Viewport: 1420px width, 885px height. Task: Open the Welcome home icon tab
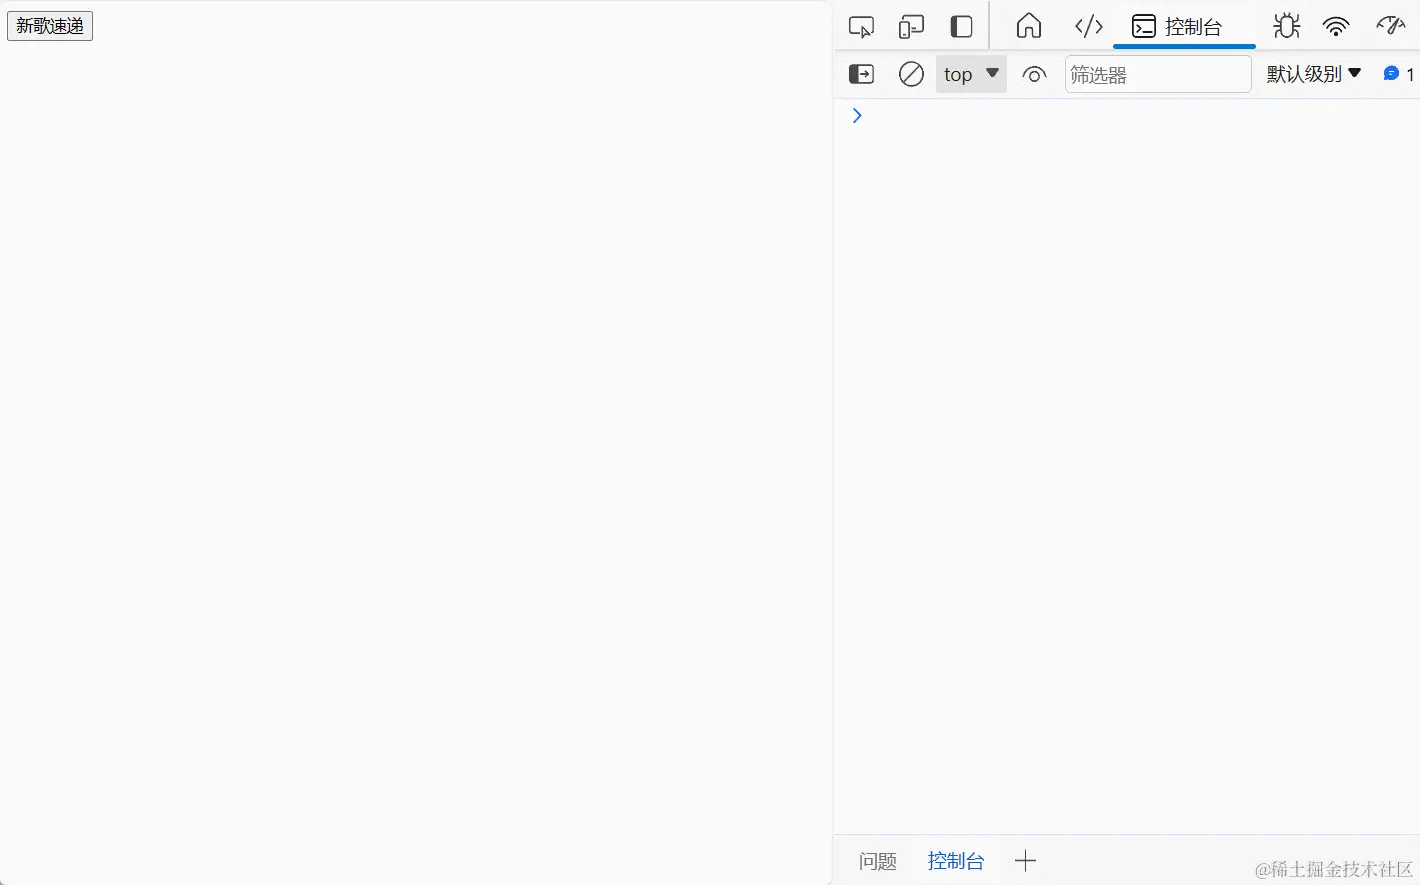click(x=1029, y=26)
